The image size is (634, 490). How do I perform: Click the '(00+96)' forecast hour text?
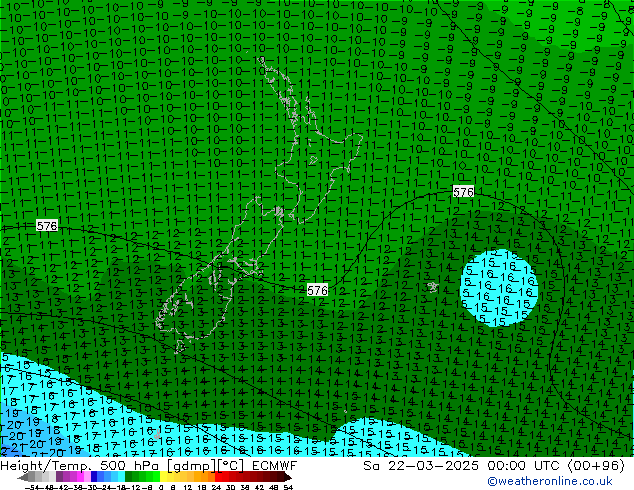[597, 466]
